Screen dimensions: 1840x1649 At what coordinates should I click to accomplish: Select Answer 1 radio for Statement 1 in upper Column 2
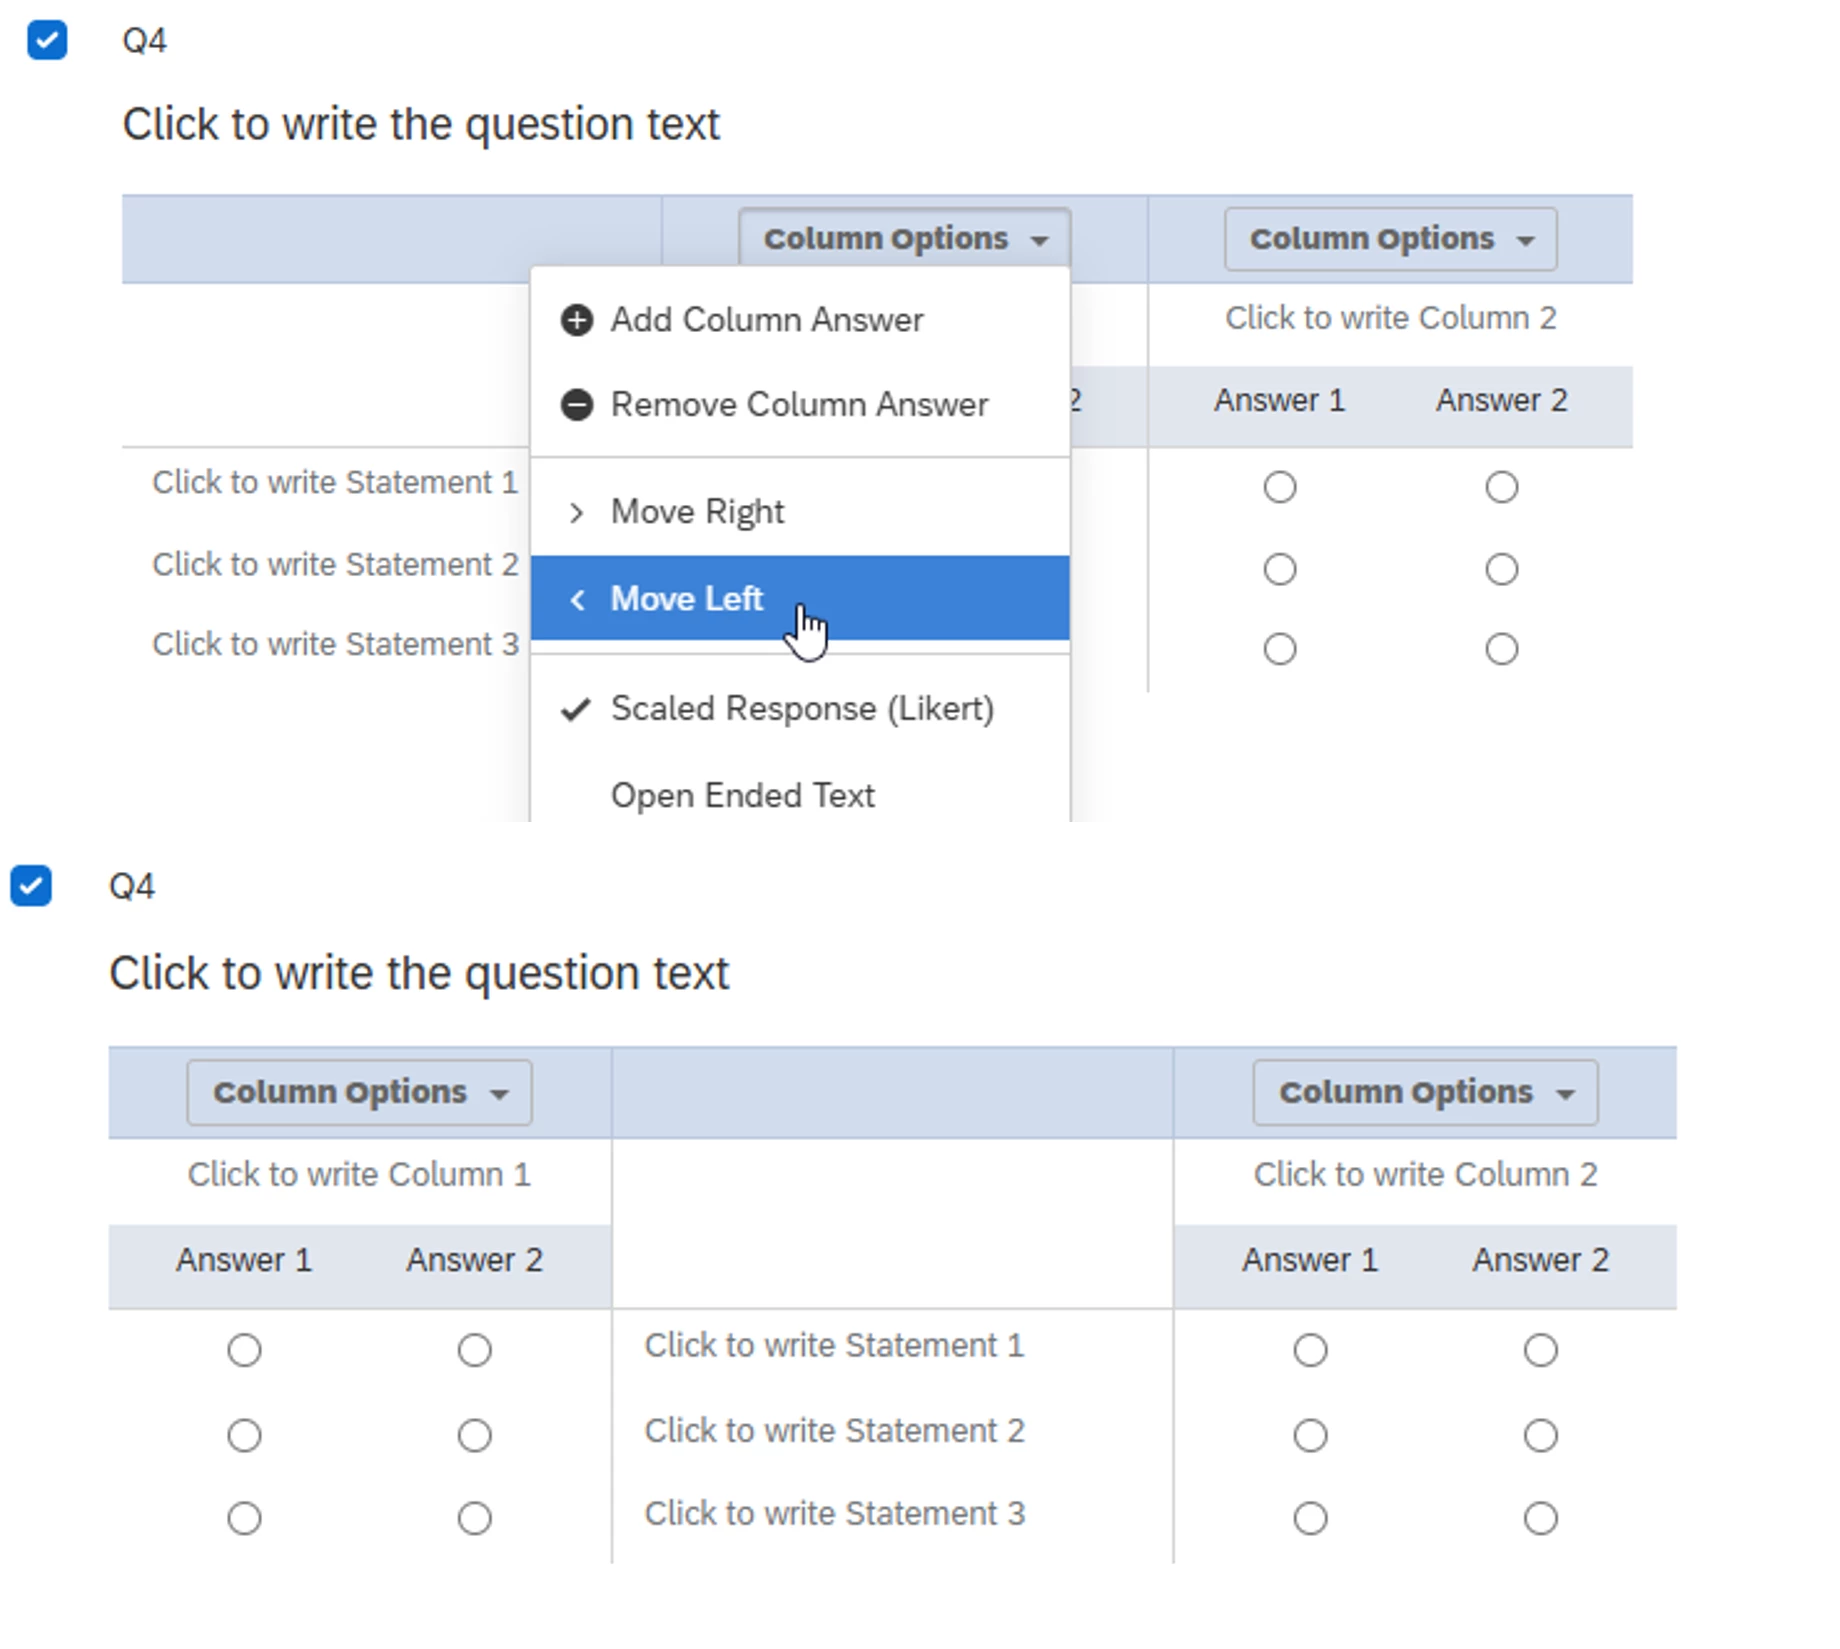click(1280, 487)
